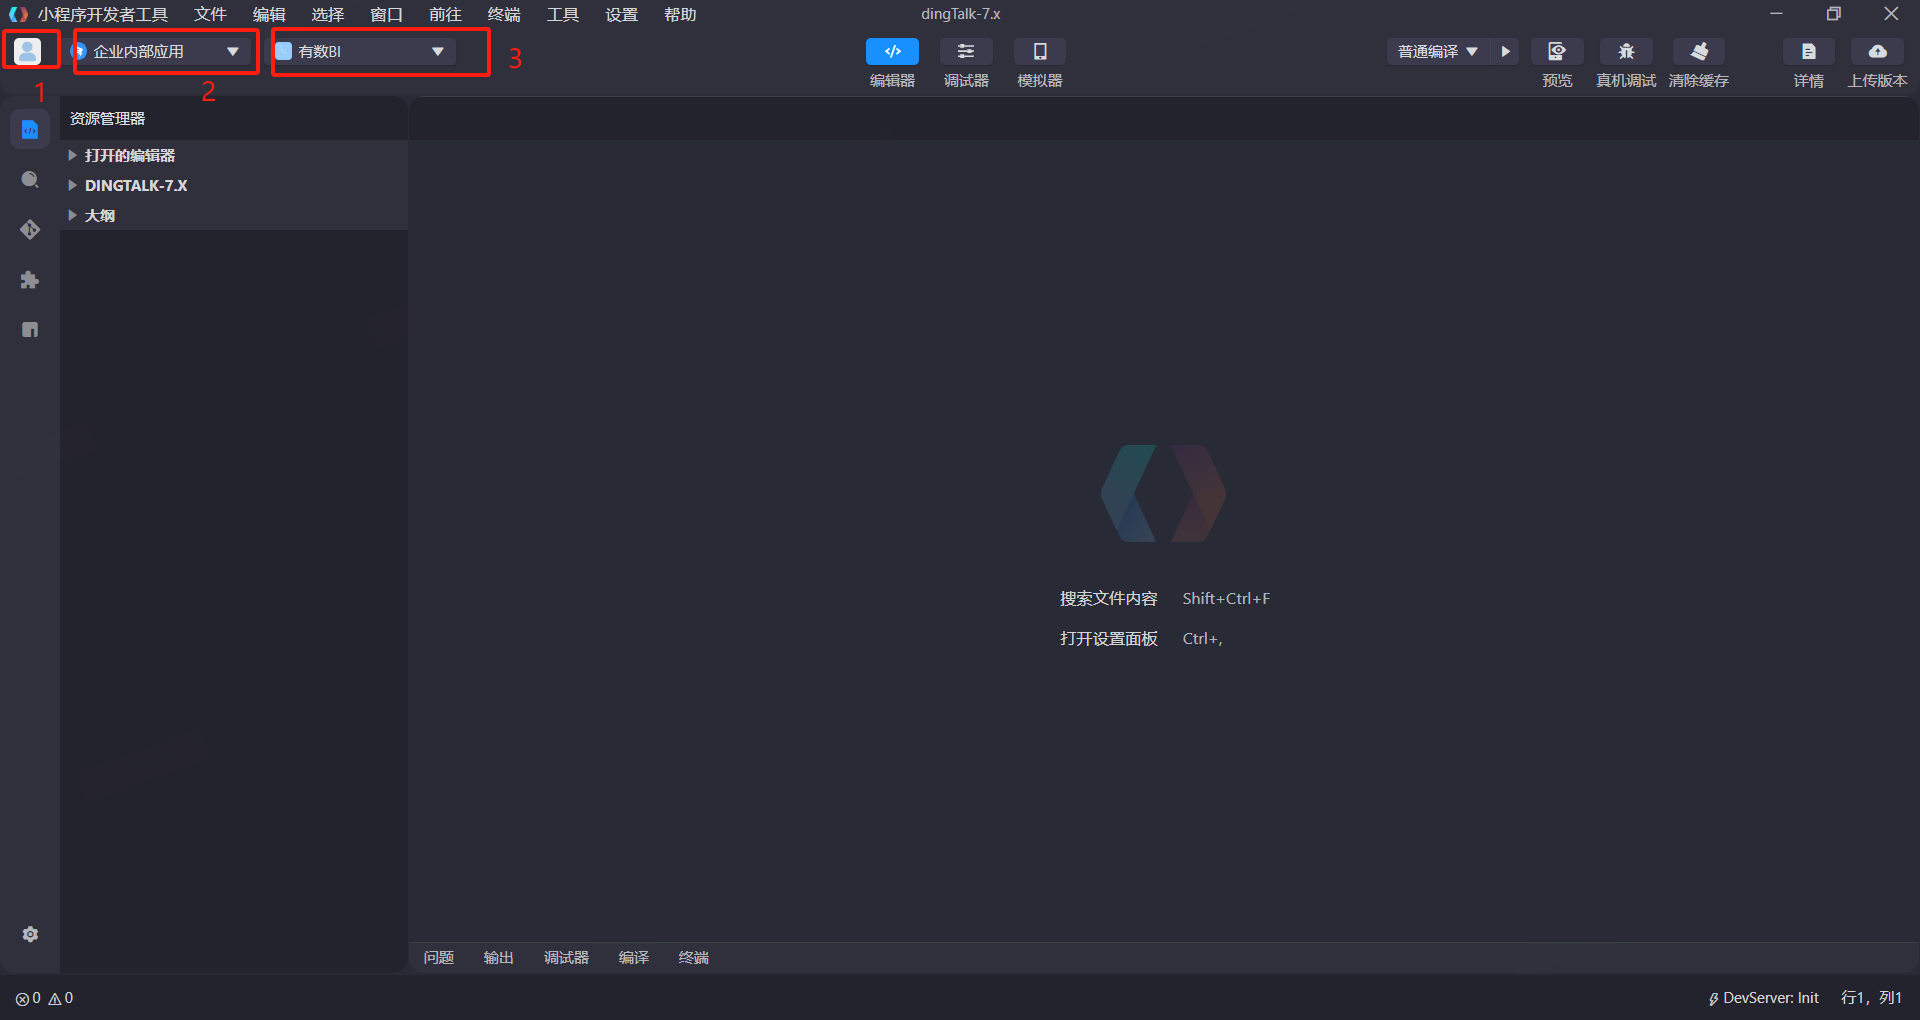Image resolution: width=1920 pixels, height=1020 pixels.
Task: Open the source control git icon
Action: [30, 230]
